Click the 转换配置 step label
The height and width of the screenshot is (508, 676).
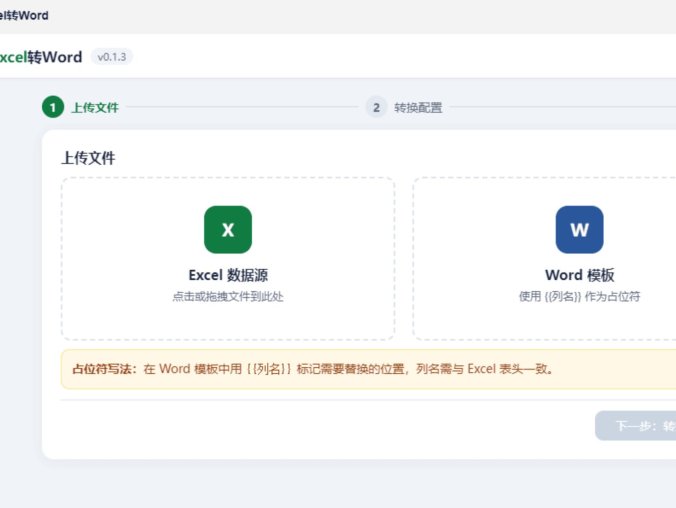tap(418, 108)
